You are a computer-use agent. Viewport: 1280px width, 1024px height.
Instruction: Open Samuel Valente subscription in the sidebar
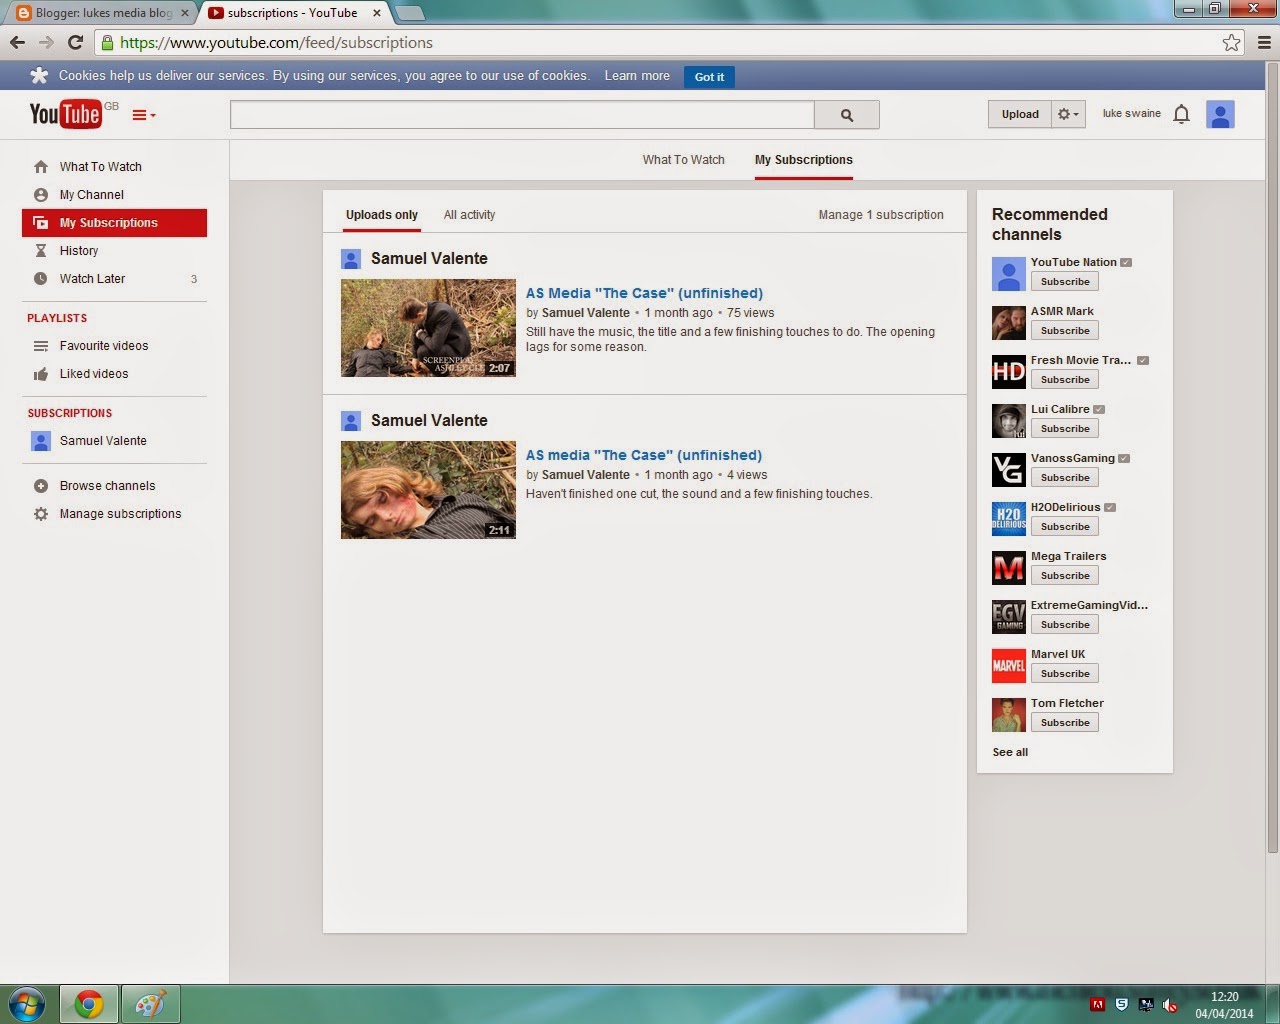click(x=102, y=441)
